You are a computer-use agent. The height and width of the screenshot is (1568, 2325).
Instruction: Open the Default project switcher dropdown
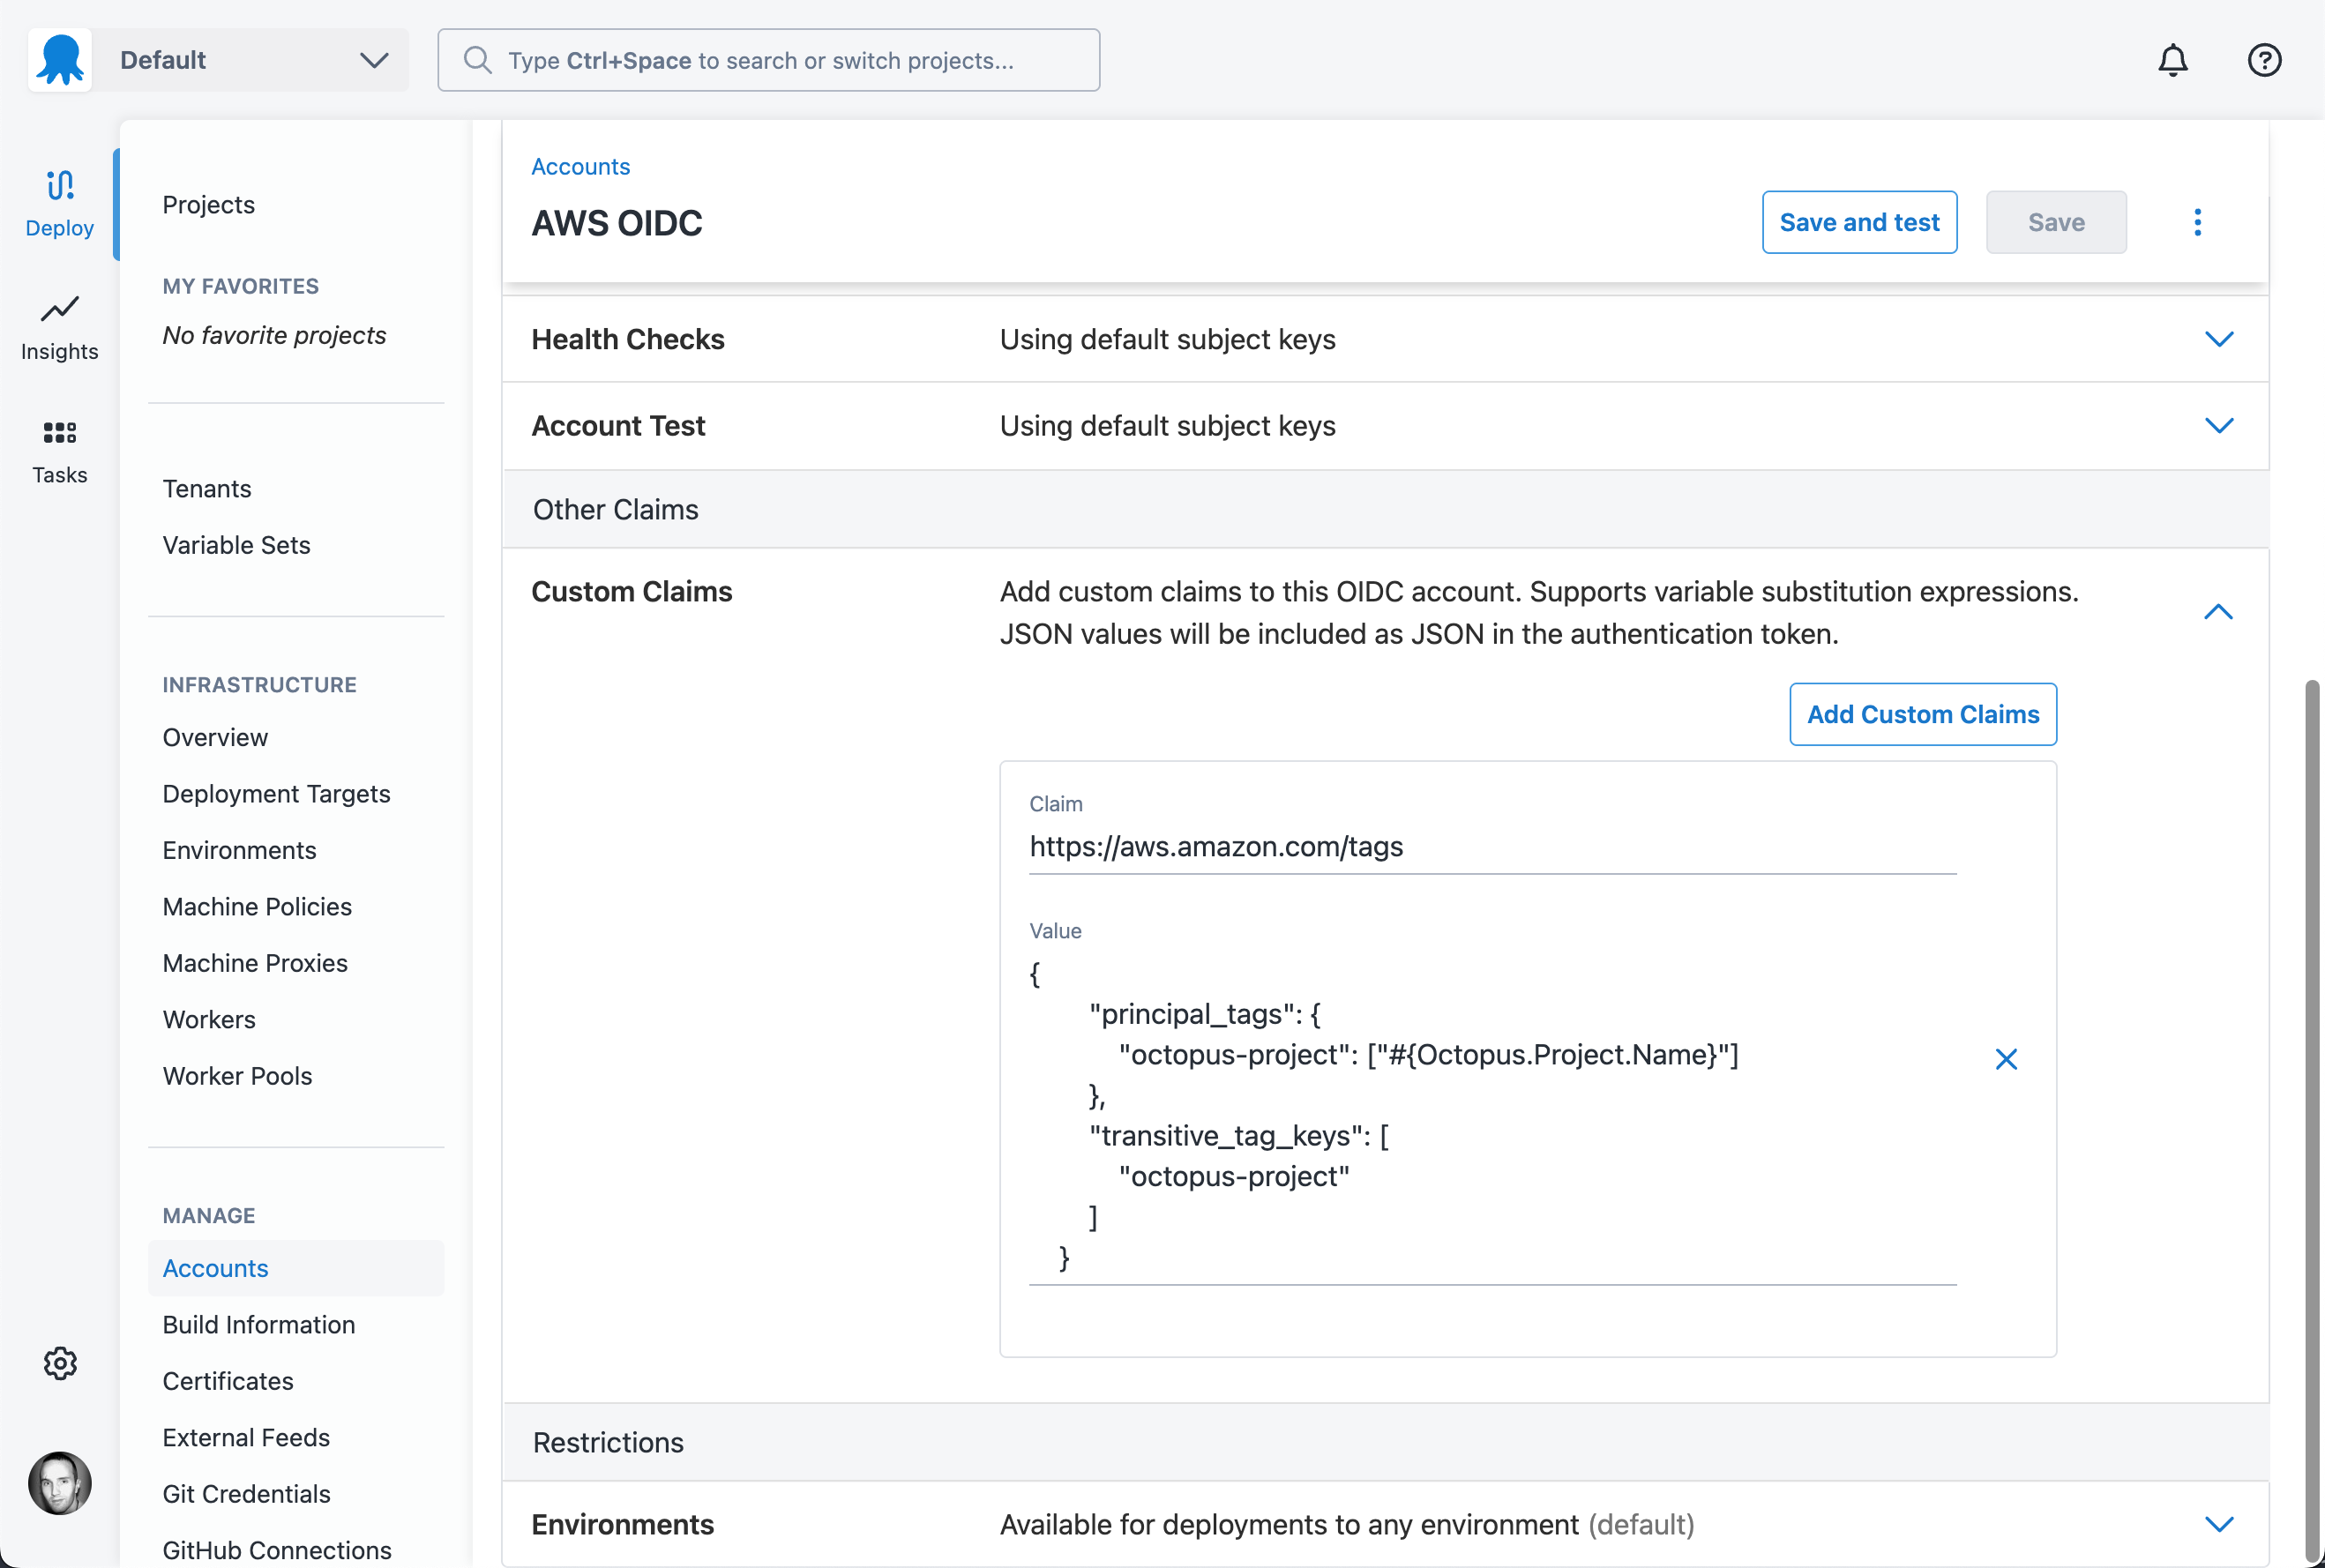[x=374, y=60]
